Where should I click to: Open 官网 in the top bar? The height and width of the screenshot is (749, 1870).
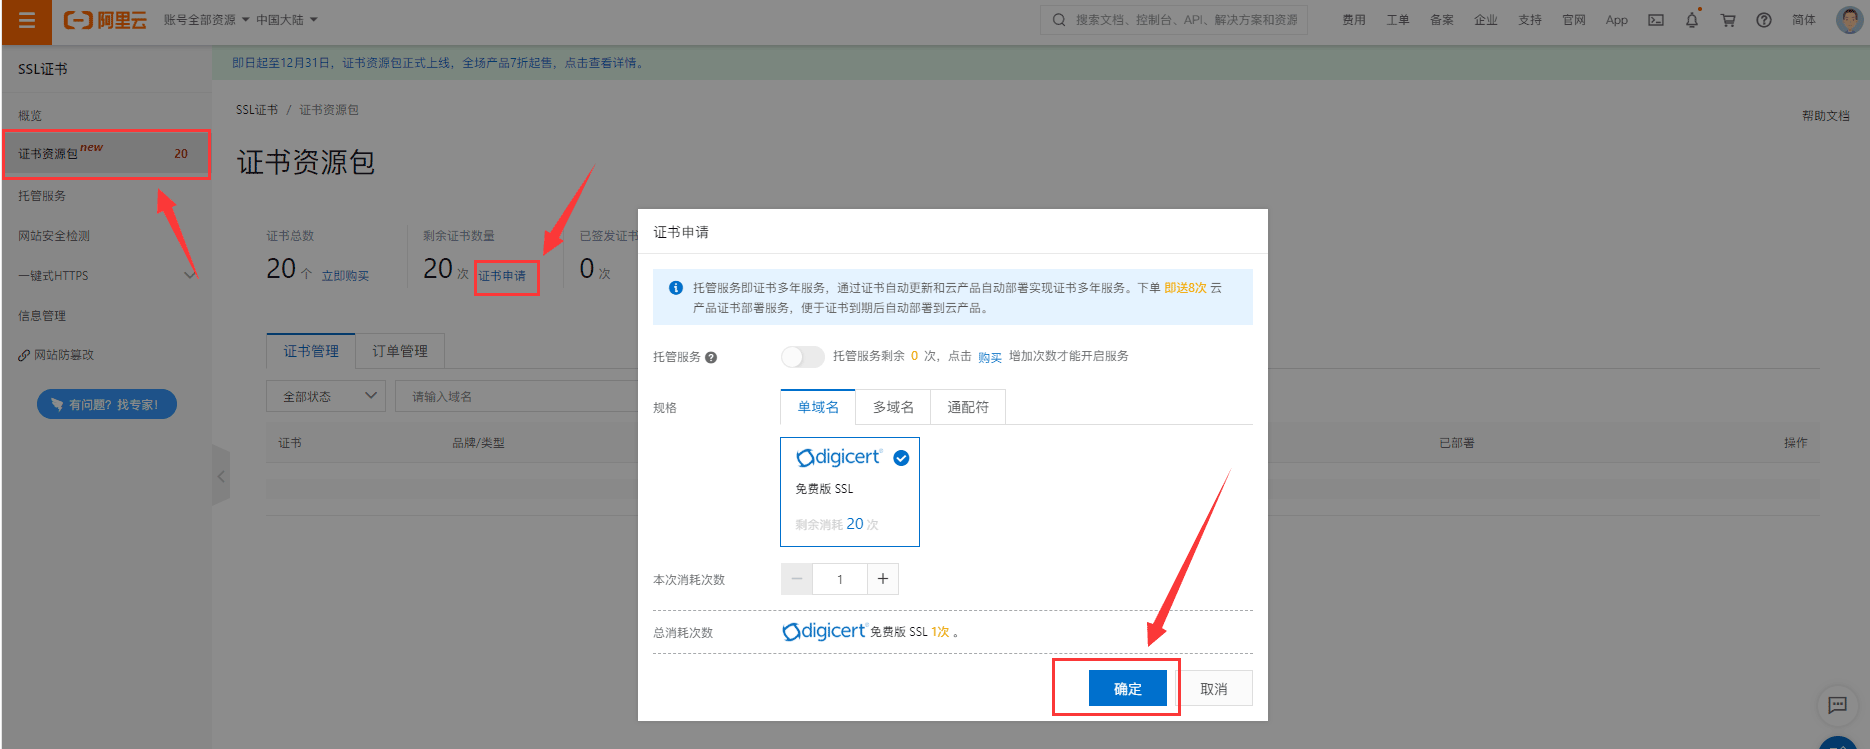pyautogui.click(x=1574, y=20)
